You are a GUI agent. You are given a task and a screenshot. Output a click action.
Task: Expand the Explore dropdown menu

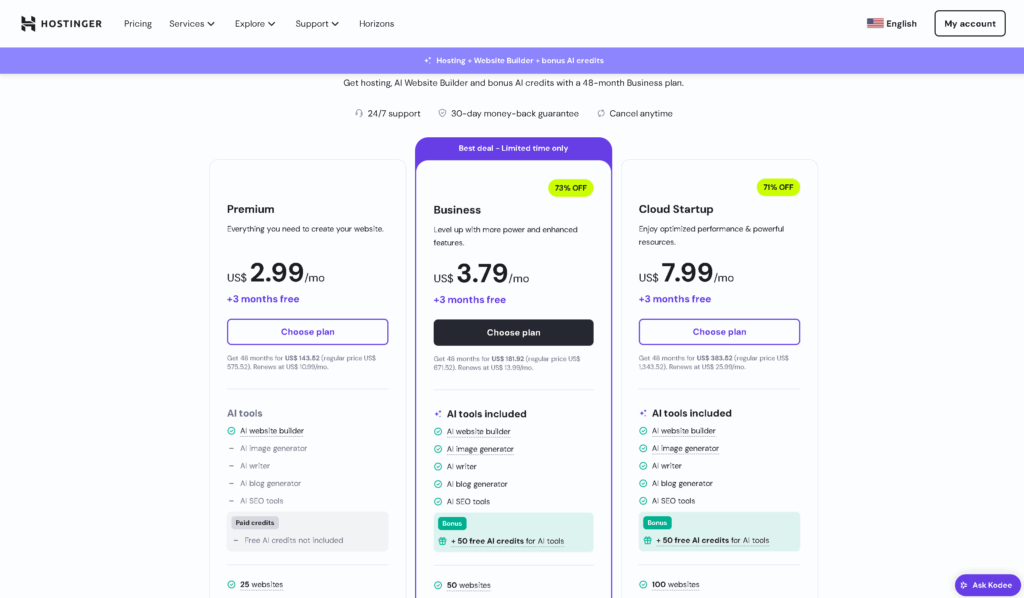(255, 24)
